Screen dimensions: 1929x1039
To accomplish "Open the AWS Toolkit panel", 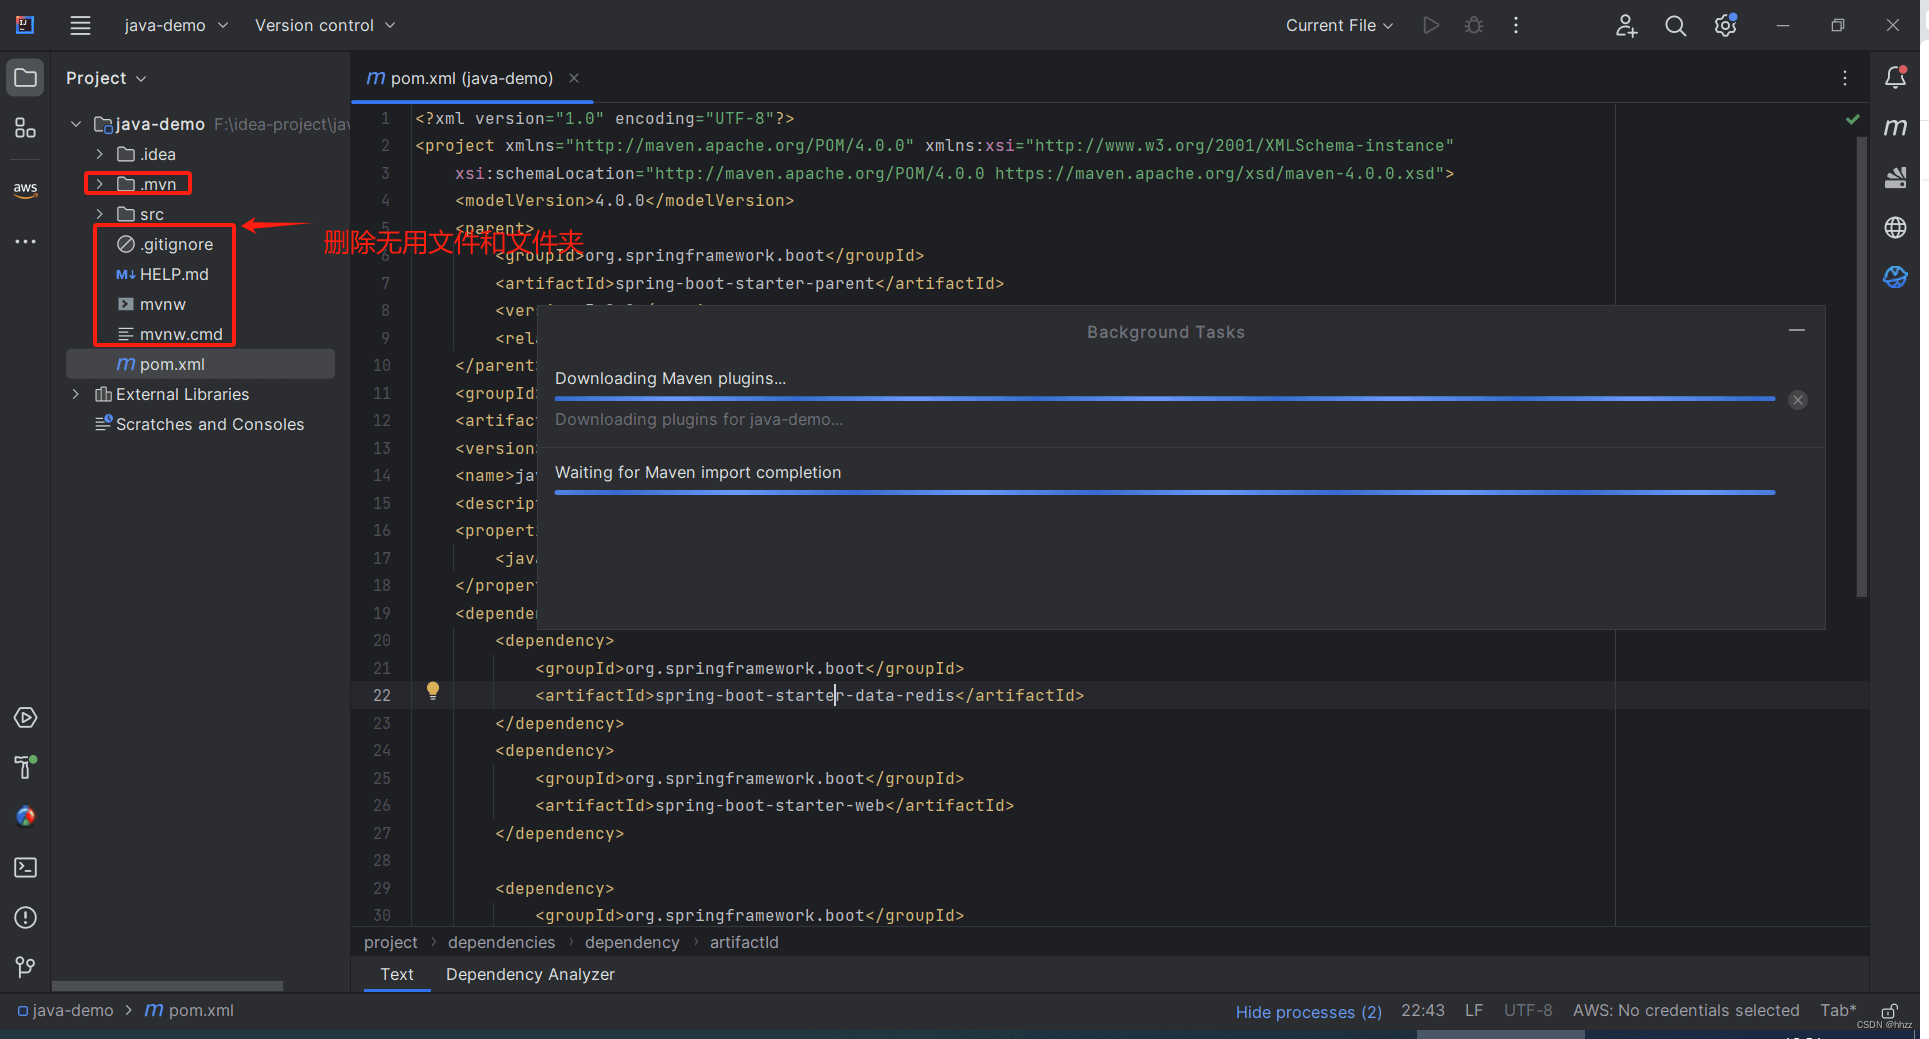I will [26, 188].
